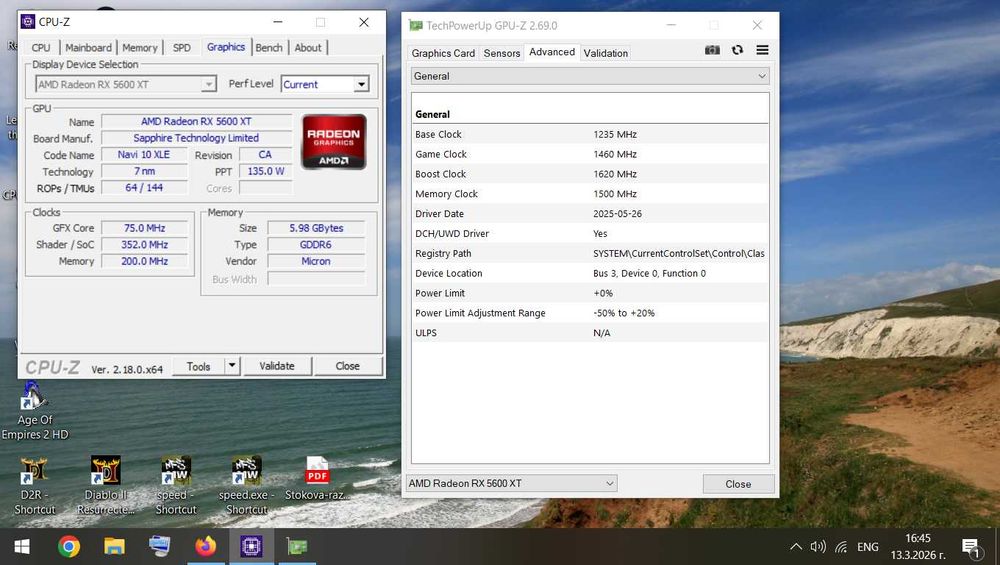The width and height of the screenshot is (1000, 565).
Task: Click the GPU-Z title bar app icon
Action: click(416, 26)
